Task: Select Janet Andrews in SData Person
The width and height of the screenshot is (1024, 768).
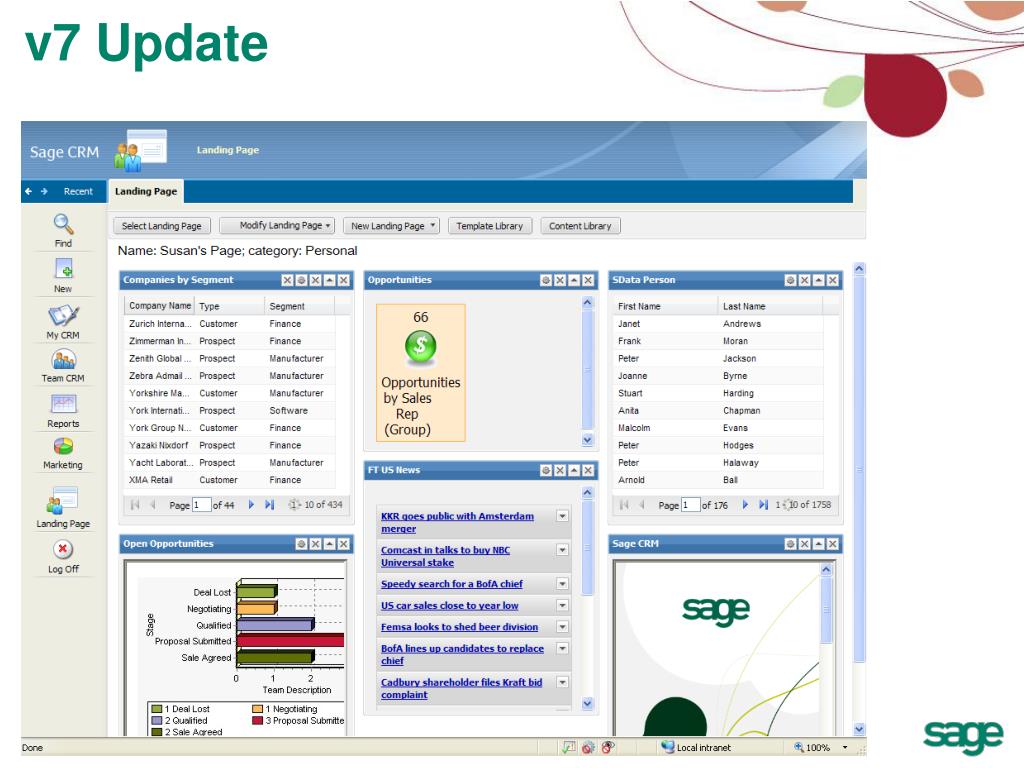Action: (718, 324)
